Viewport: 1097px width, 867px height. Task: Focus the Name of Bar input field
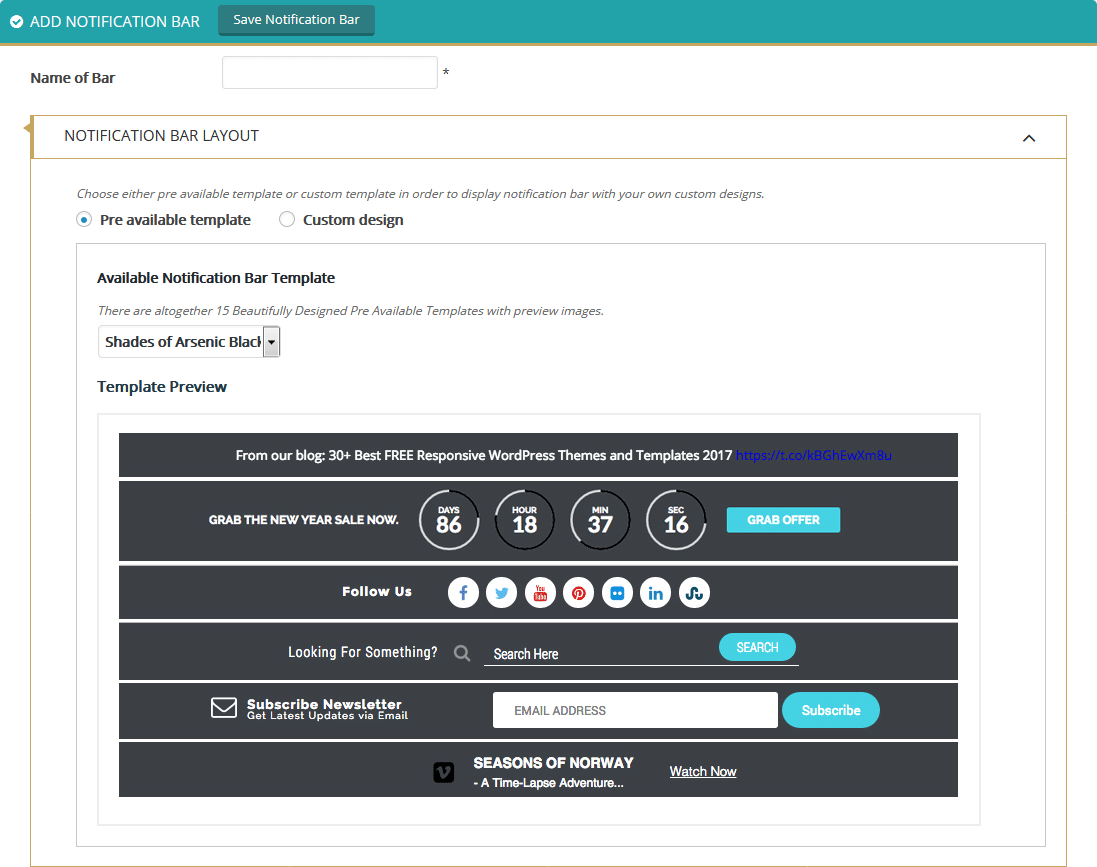tap(330, 73)
